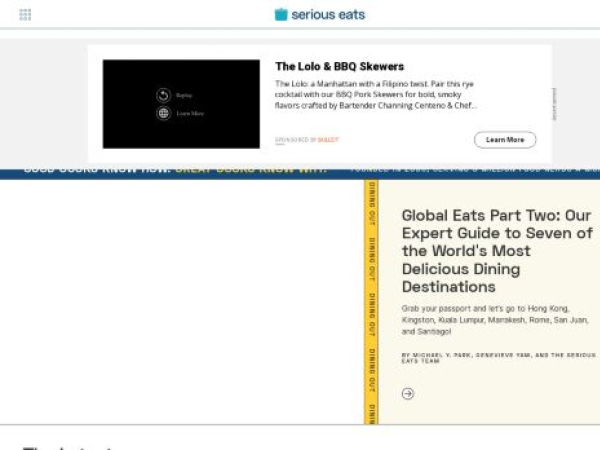Click the globe Learn More icon in video

click(x=163, y=113)
